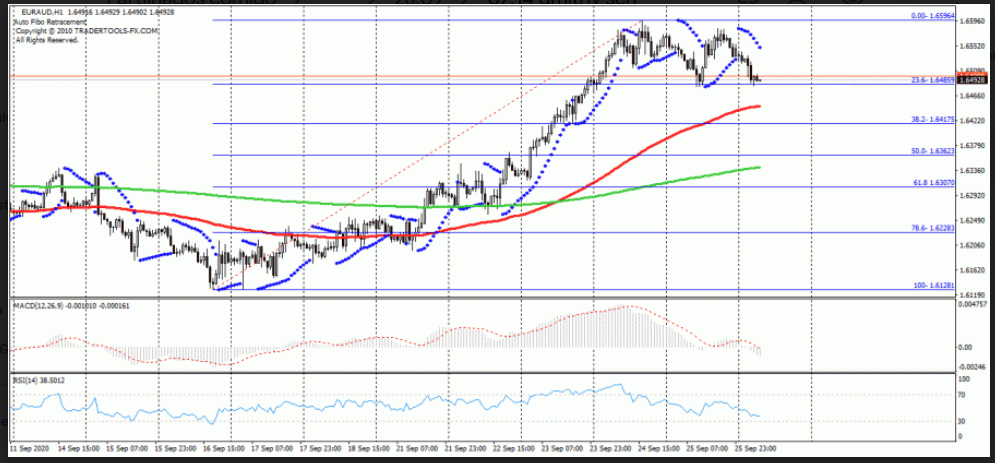Click the current price tag 1.64928
The height and width of the screenshot is (463, 995).
(971, 80)
